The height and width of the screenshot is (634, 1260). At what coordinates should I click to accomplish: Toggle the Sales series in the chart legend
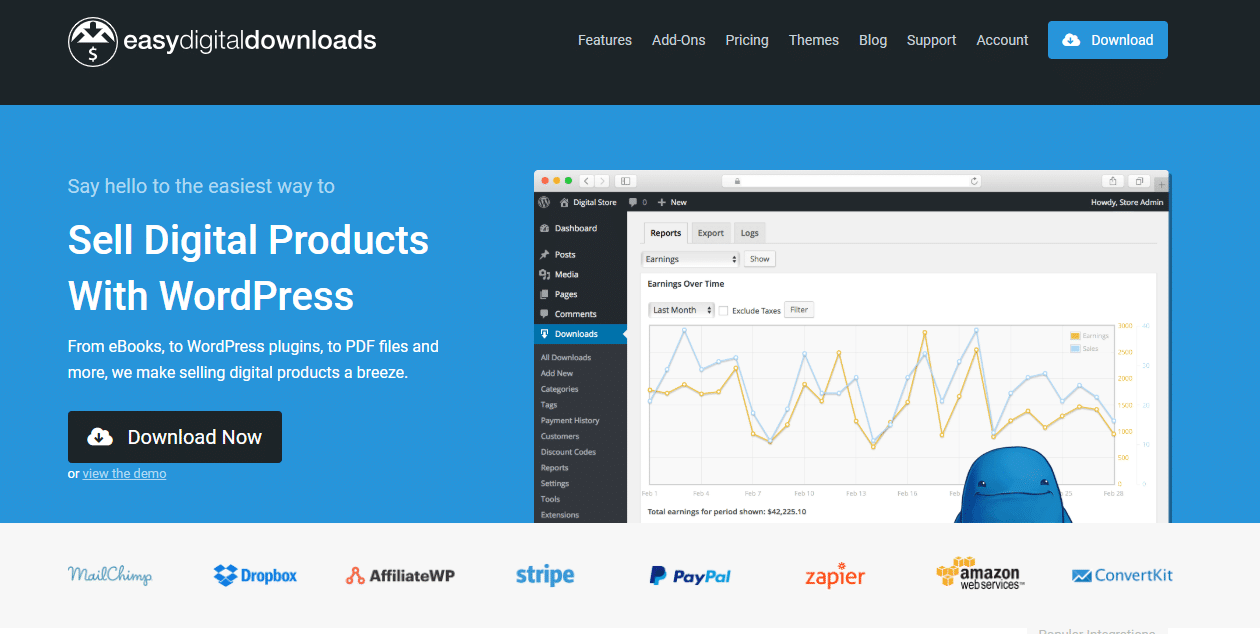pos(1089,347)
